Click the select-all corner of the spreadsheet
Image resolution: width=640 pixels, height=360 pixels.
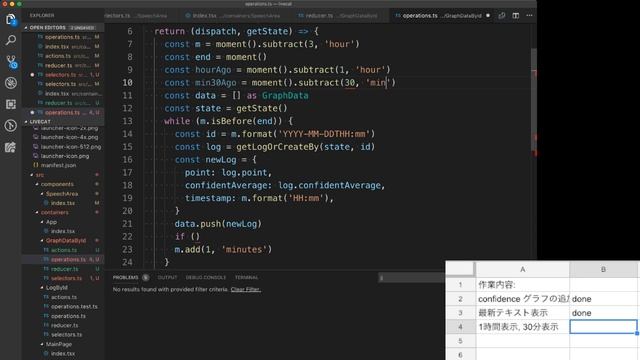coord(460,269)
